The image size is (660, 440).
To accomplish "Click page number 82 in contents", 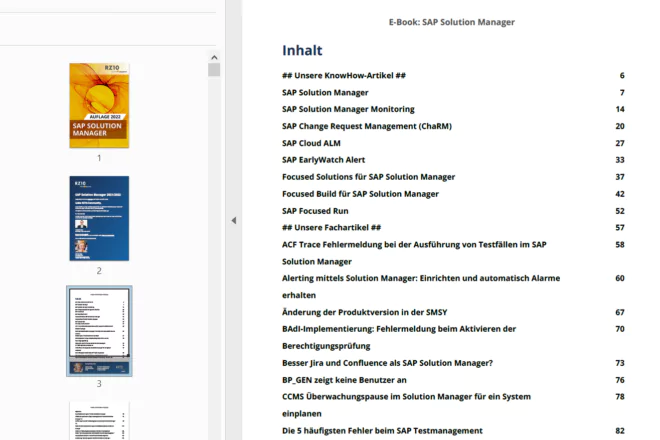I will (x=620, y=431).
